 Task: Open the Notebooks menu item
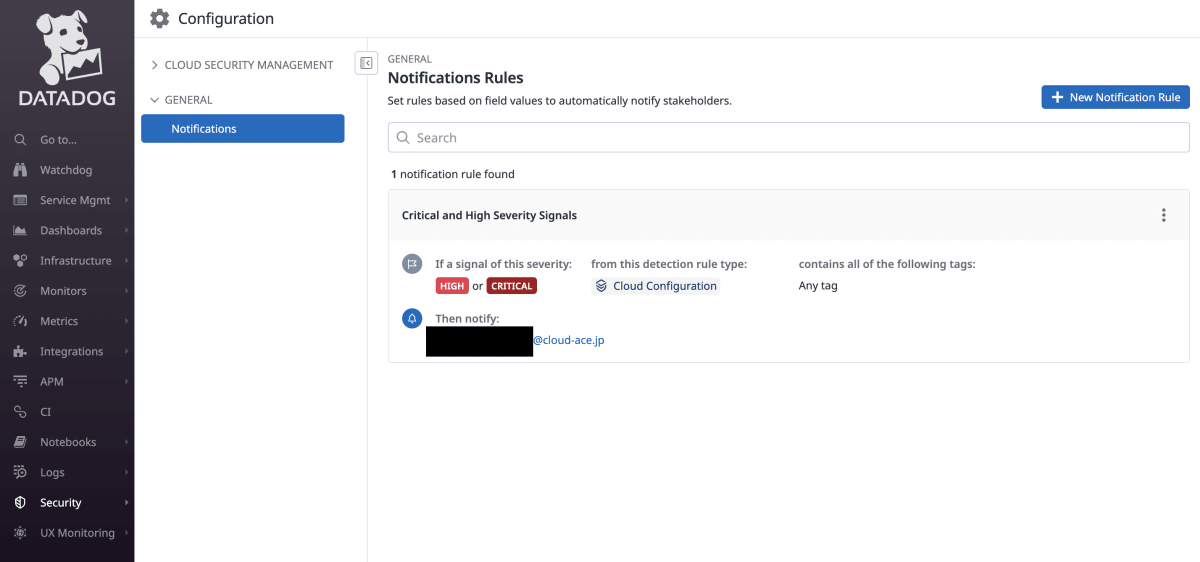67,442
